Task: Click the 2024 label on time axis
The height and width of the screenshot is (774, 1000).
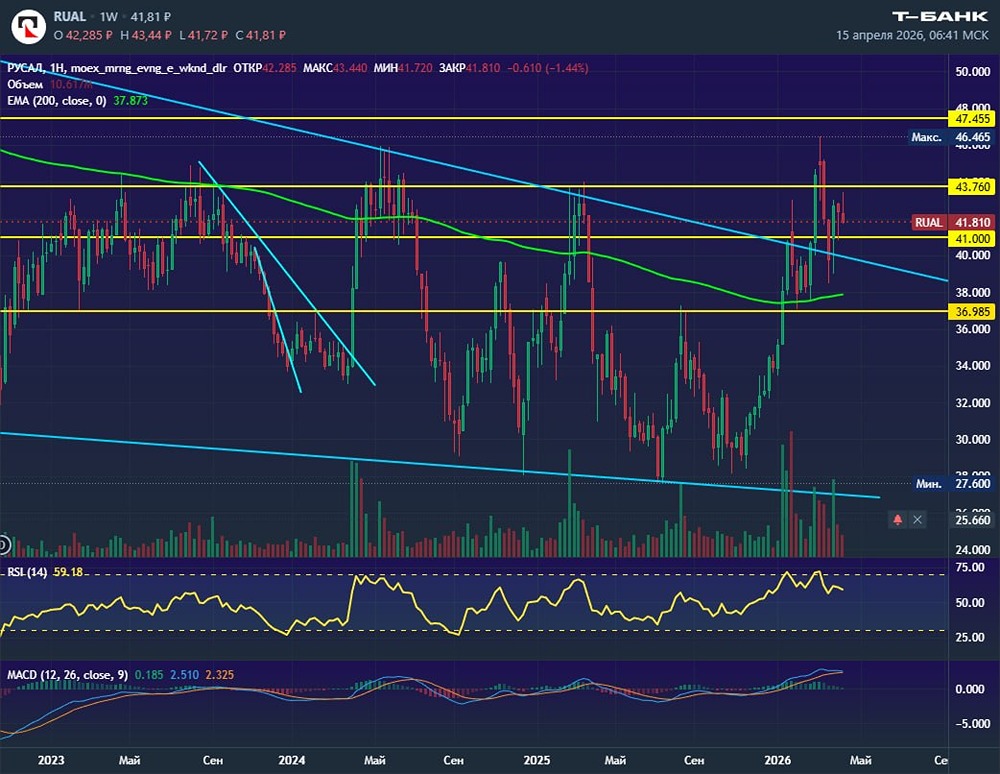Action: pos(291,760)
